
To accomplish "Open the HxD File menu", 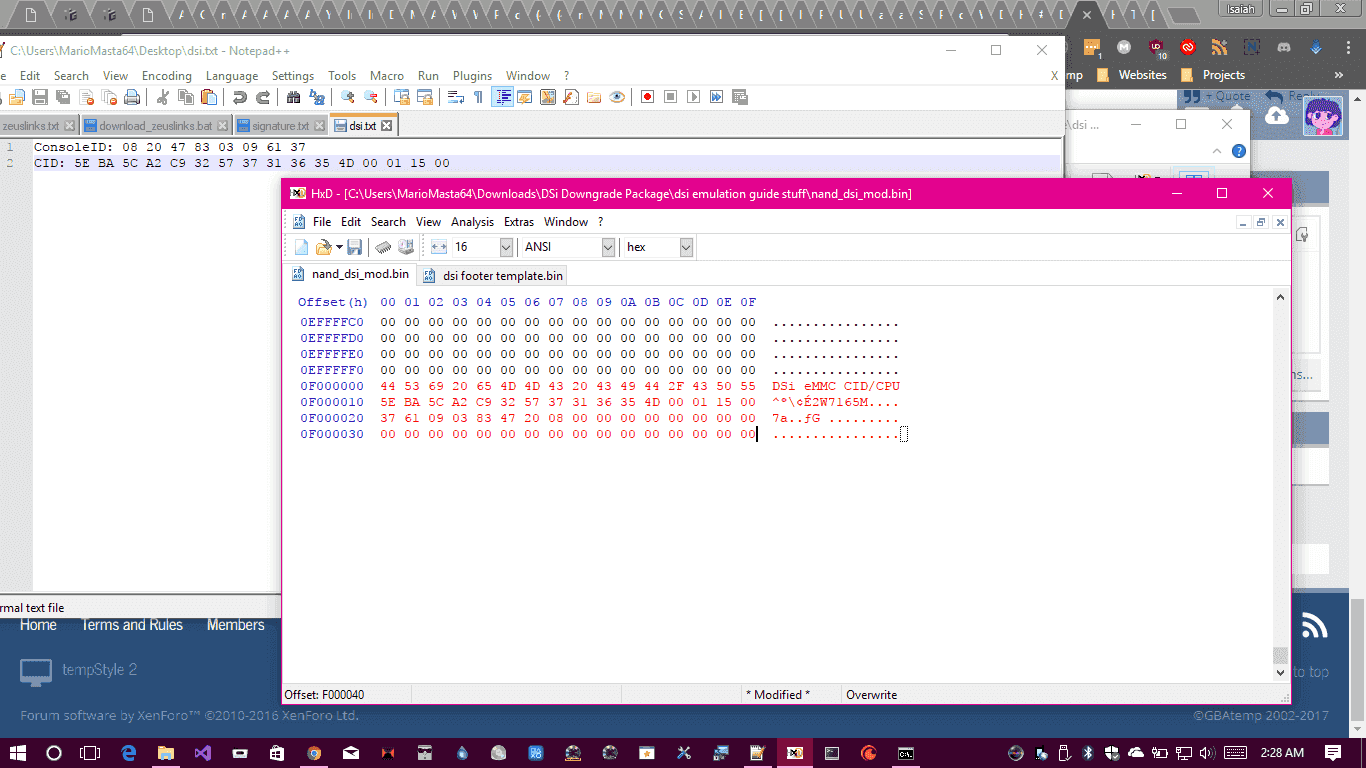I will (321, 222).
